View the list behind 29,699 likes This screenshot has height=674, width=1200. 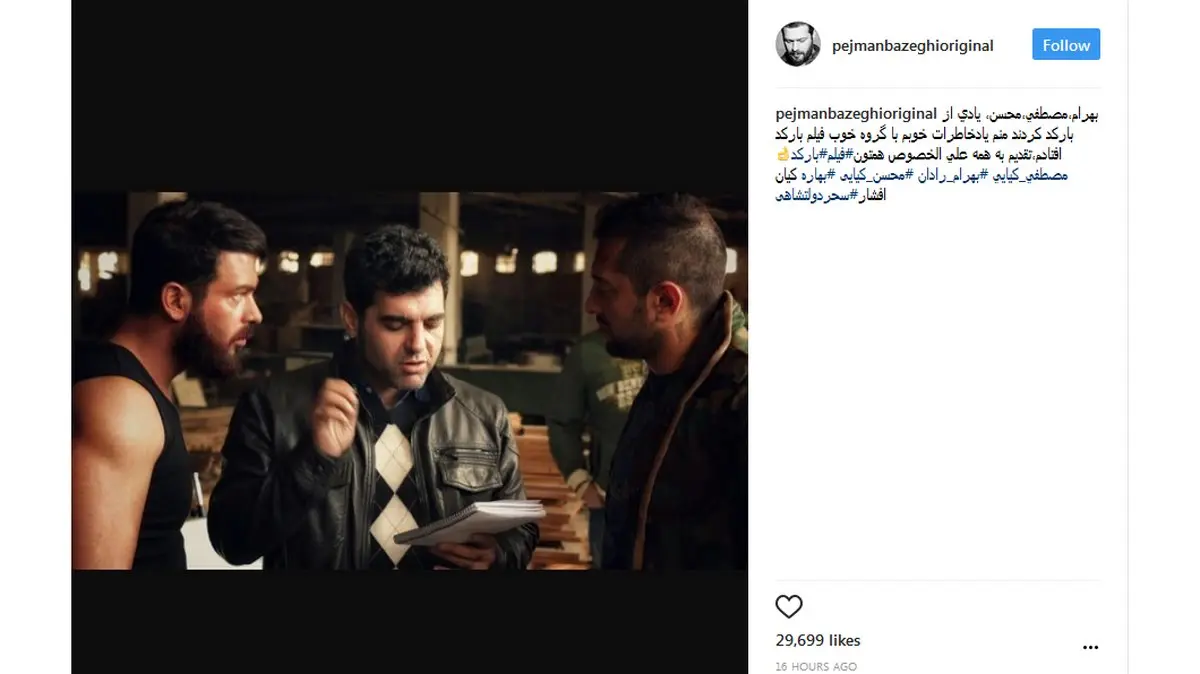click(x=818, y=640)
